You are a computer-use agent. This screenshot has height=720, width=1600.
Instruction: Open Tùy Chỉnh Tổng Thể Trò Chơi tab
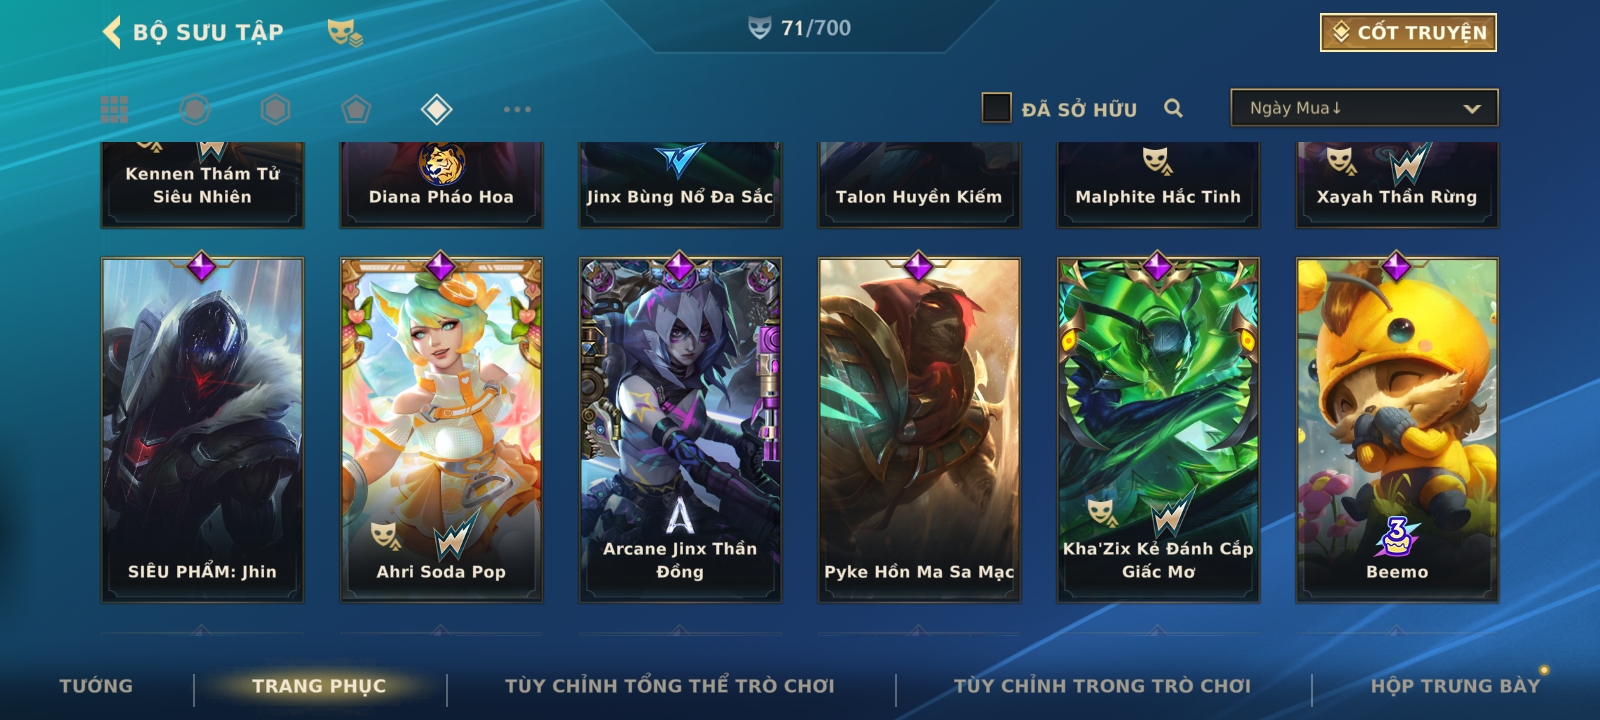pyautogui.click(x=670, y=686)
